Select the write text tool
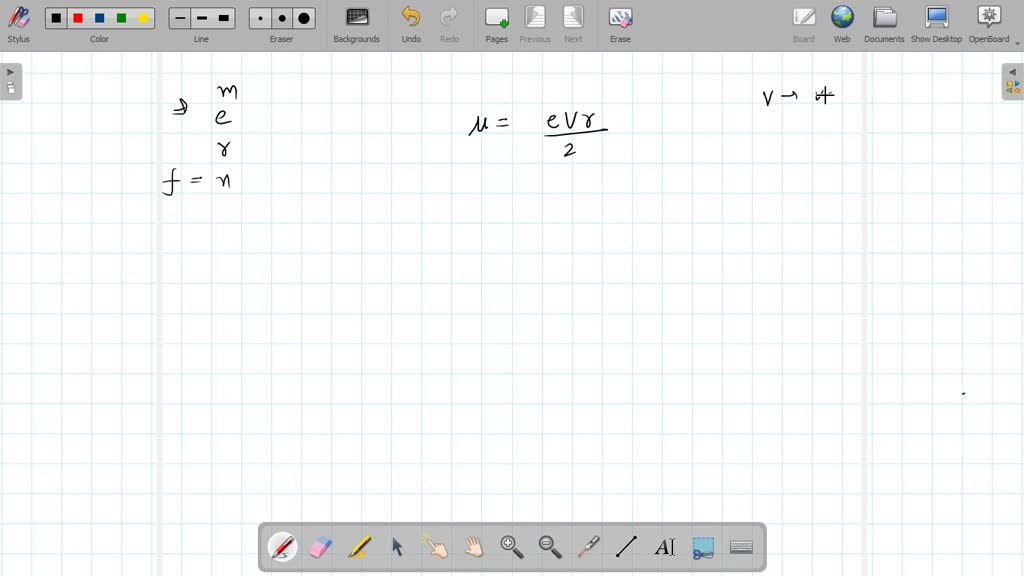Screen dimensions: 1024x576 click(x=665, y=547)
